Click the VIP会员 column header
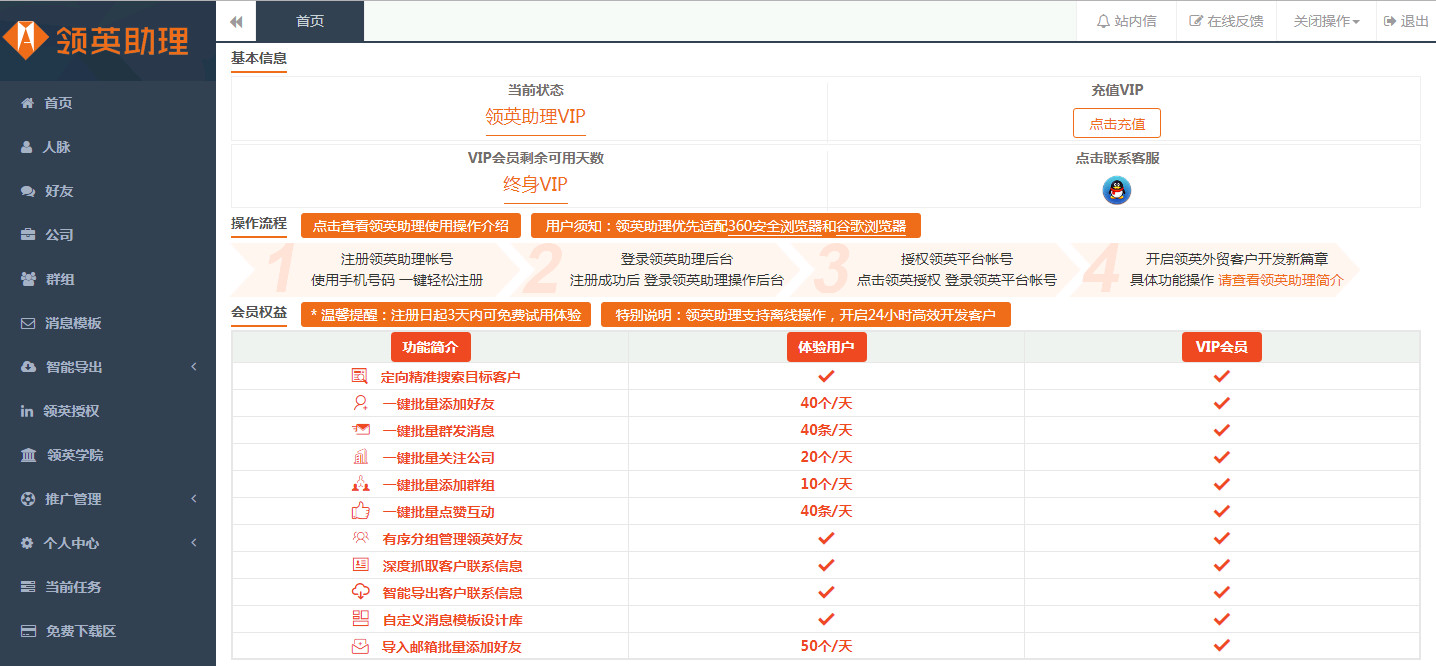The height and width of the screenshot is (666, 1436). pyautogui.click(x=1221, y=347)
